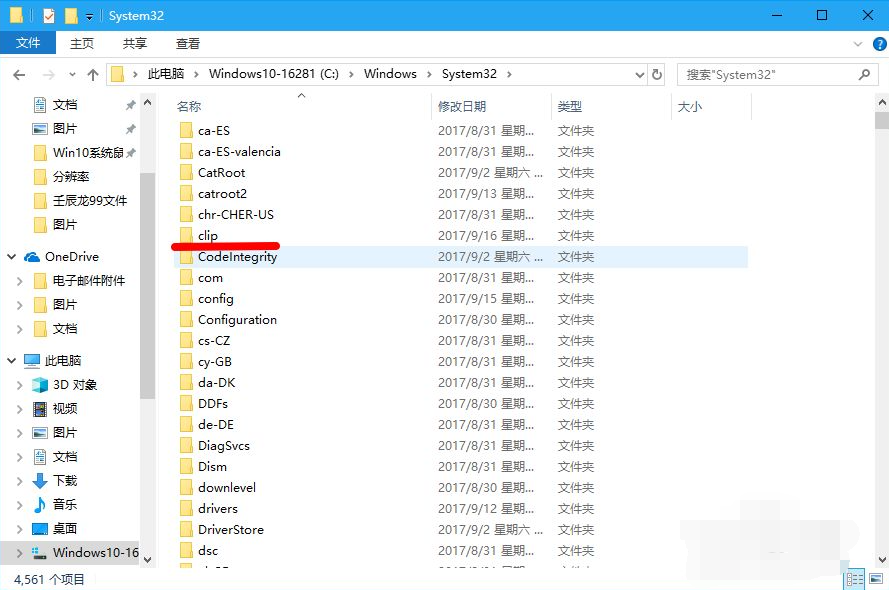The image size is (889, 590).
Task: Open the Help question mark icon
Action: tap(879, 44)
